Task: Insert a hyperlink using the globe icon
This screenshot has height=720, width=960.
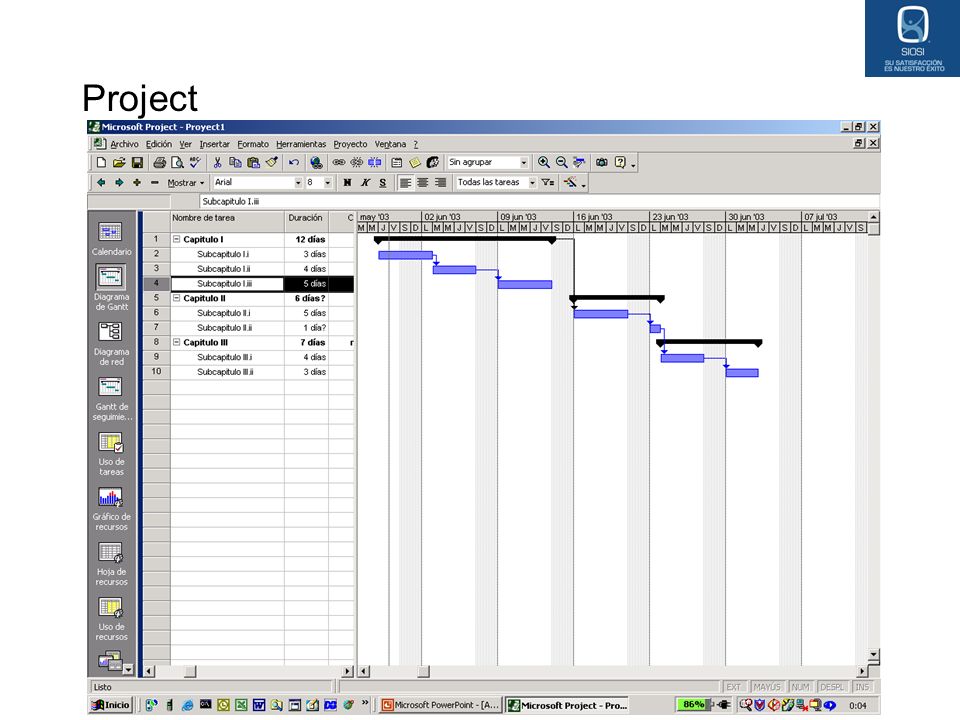Action: (316, 162)
